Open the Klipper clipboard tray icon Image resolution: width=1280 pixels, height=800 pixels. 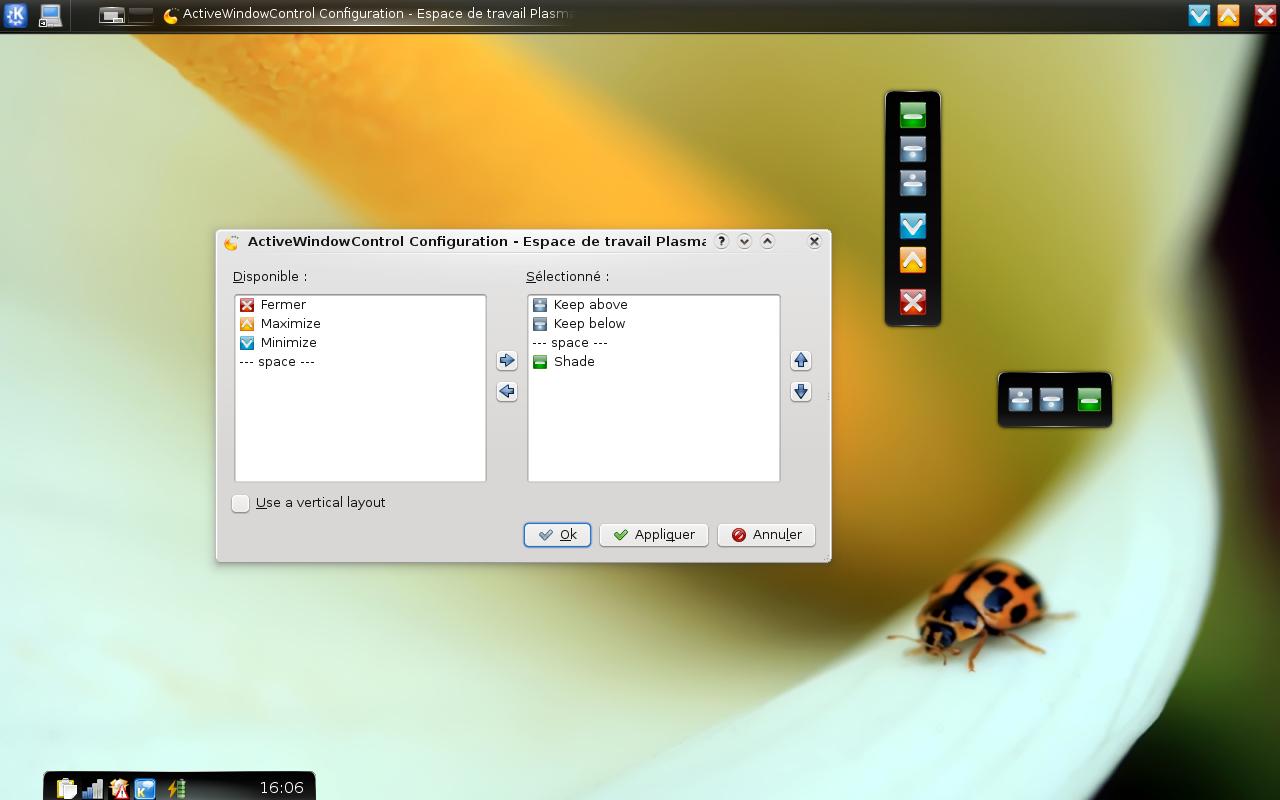point(66,788)
